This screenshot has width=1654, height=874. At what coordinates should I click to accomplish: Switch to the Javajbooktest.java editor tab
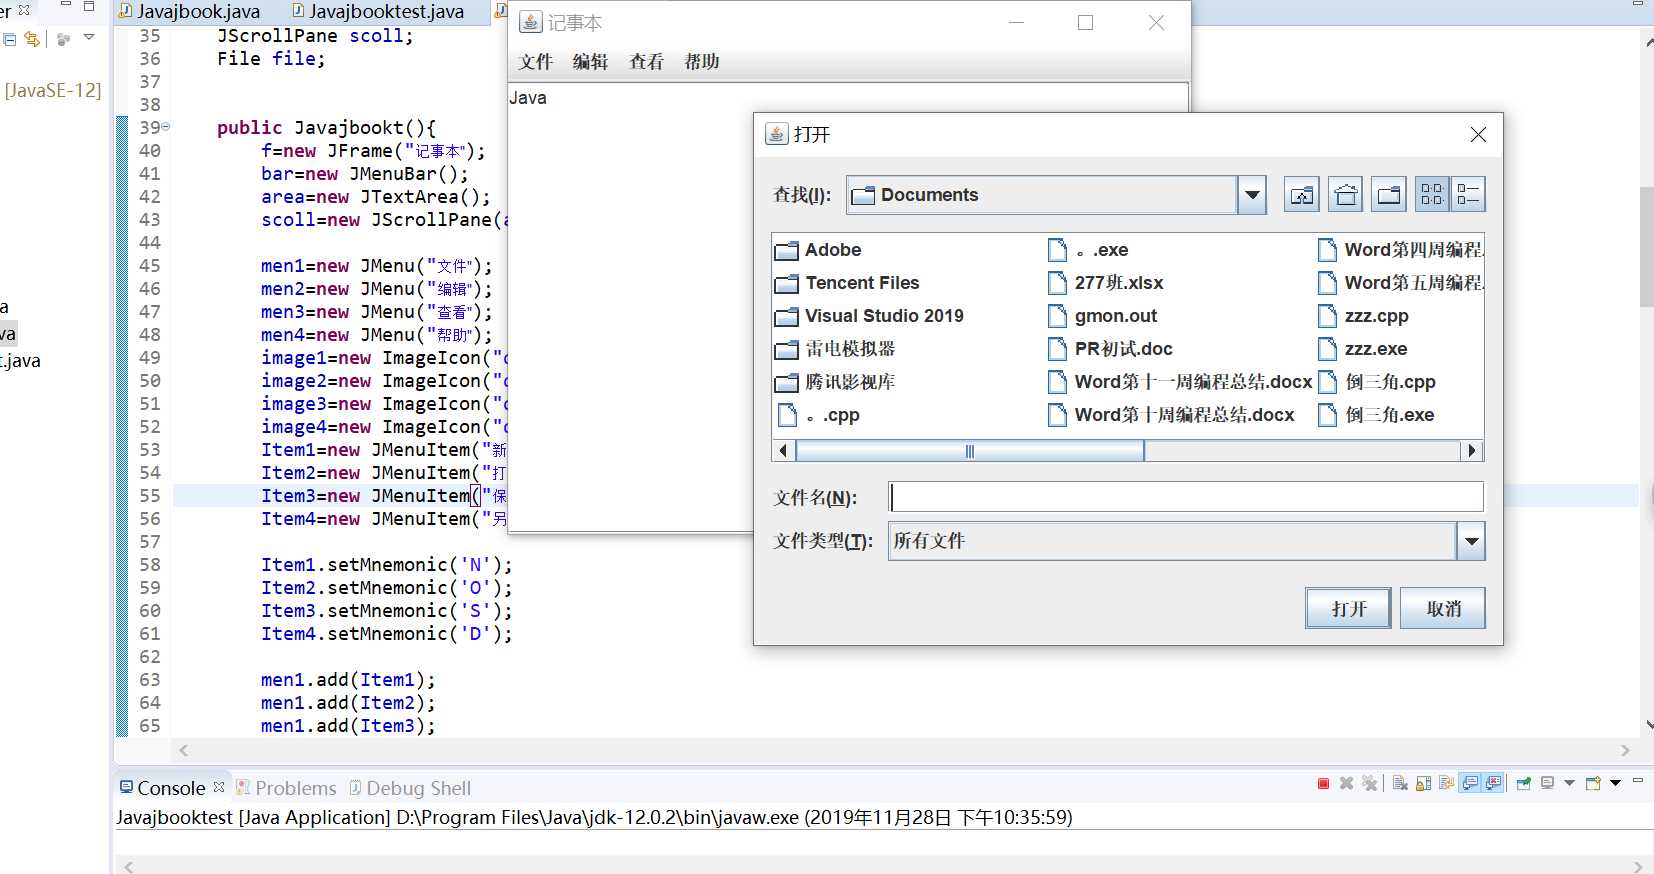(378, 11)
